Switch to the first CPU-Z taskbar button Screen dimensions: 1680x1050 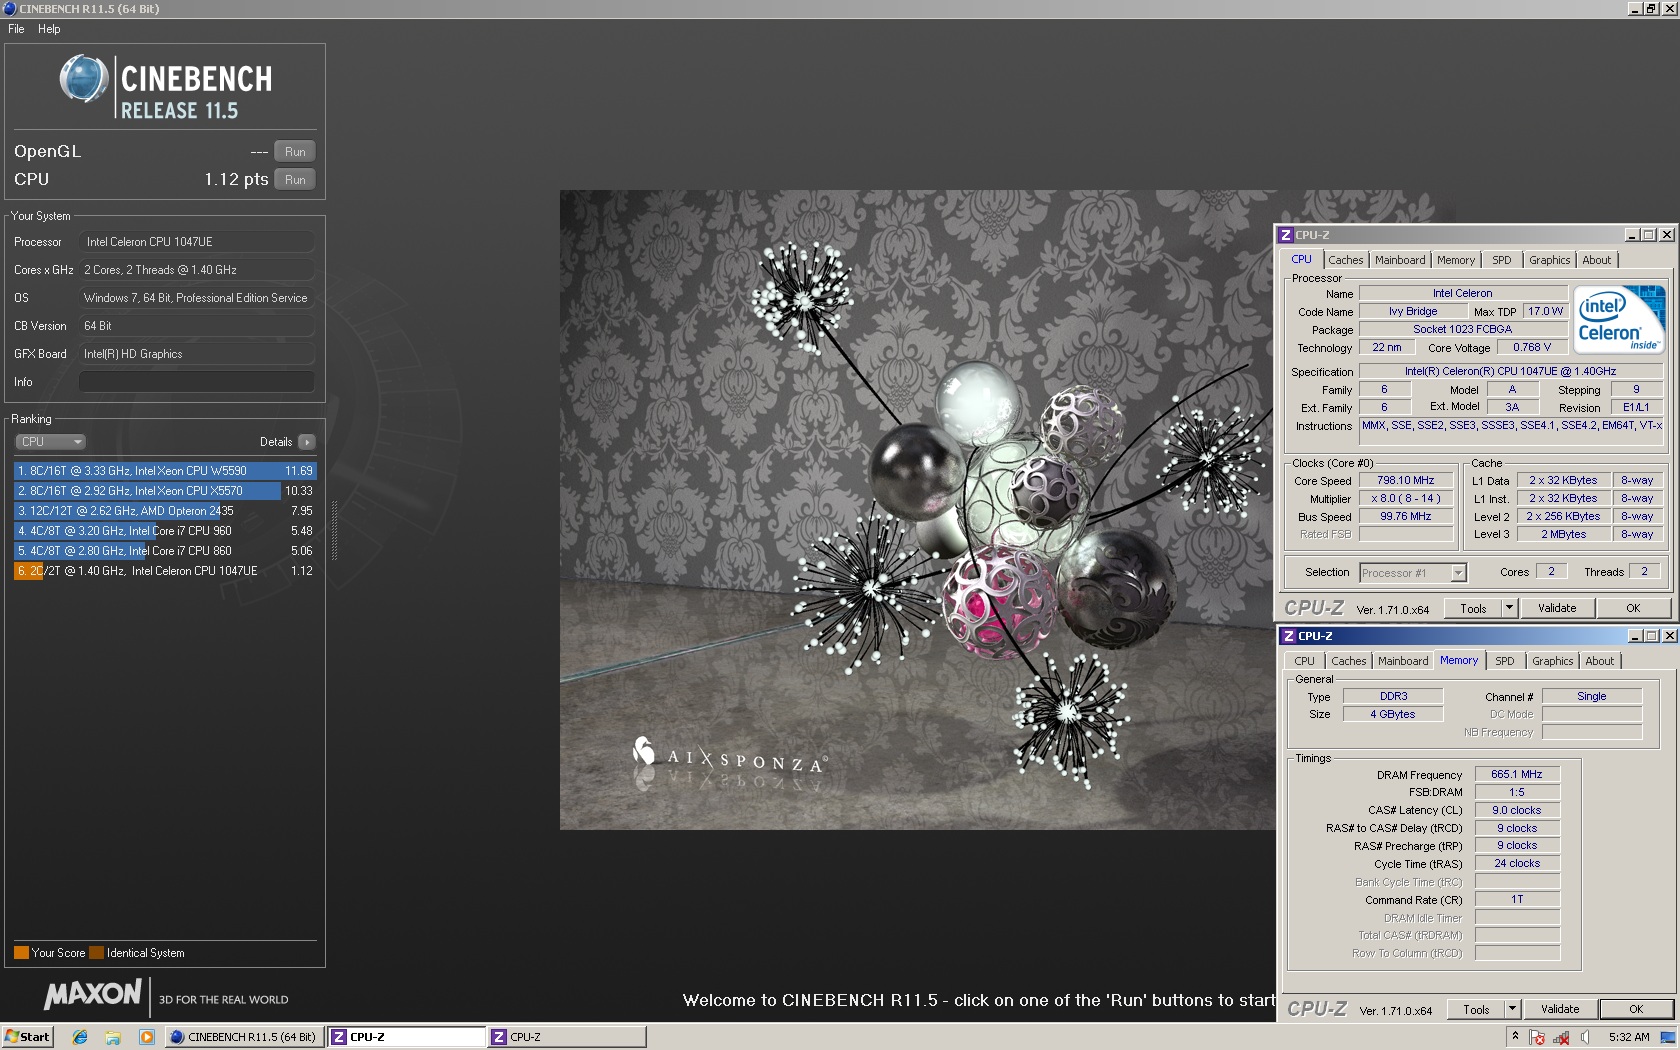407,1037
